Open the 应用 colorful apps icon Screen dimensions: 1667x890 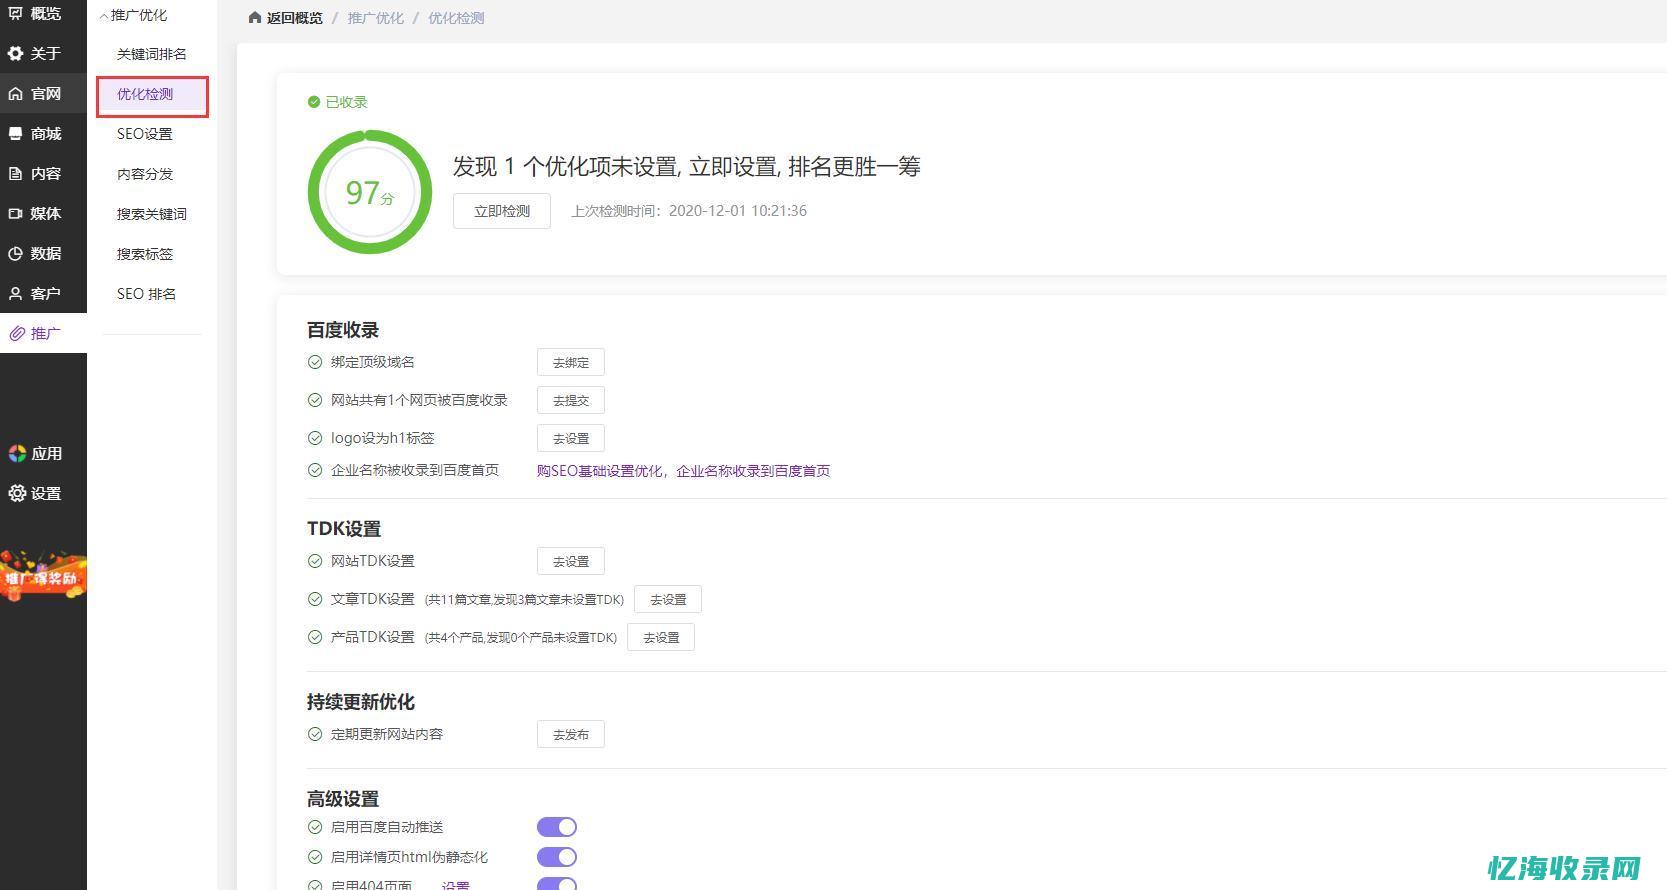(x=17, y=453)
